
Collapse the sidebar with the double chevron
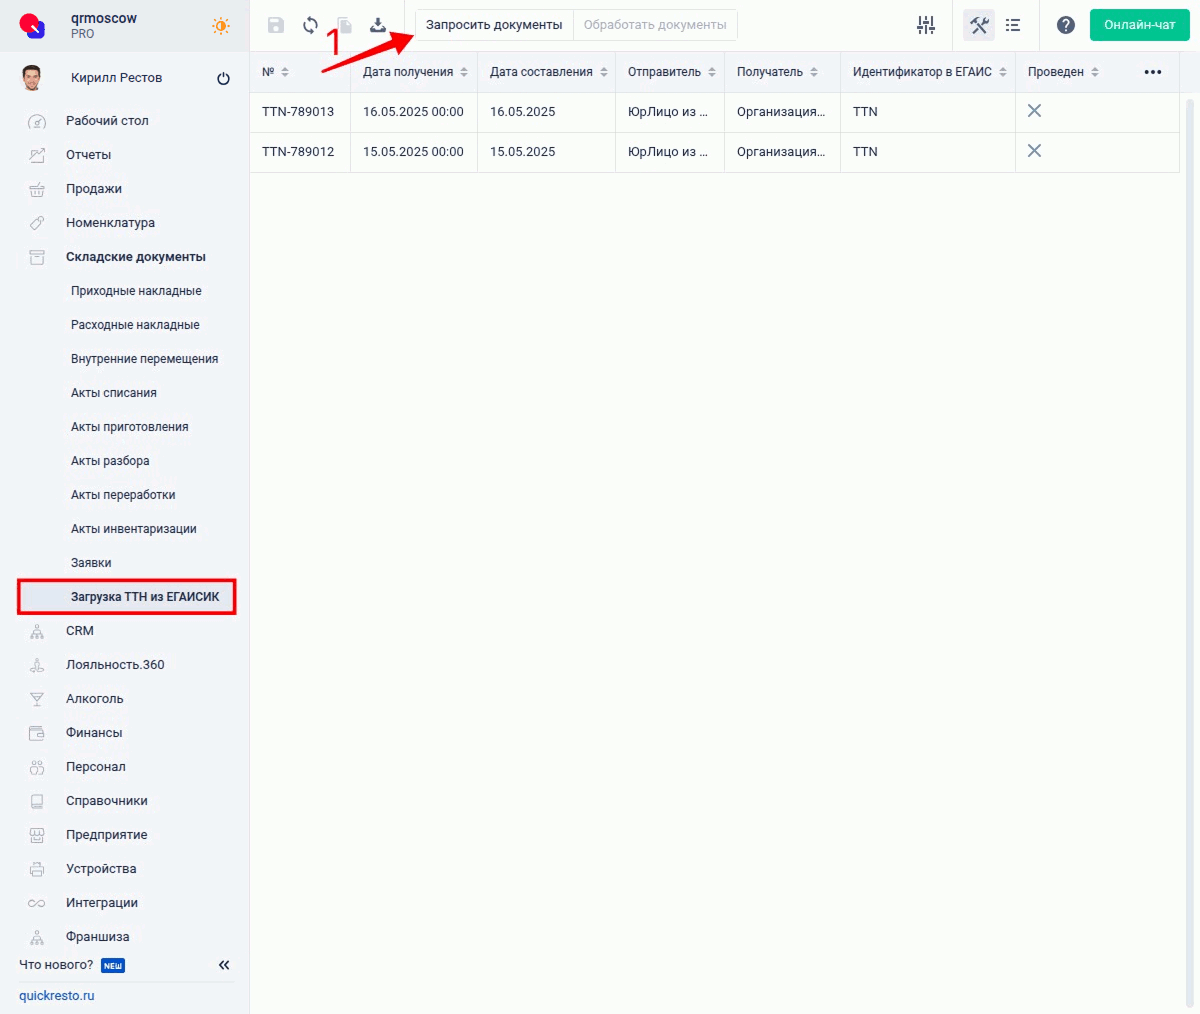point(224,965)
